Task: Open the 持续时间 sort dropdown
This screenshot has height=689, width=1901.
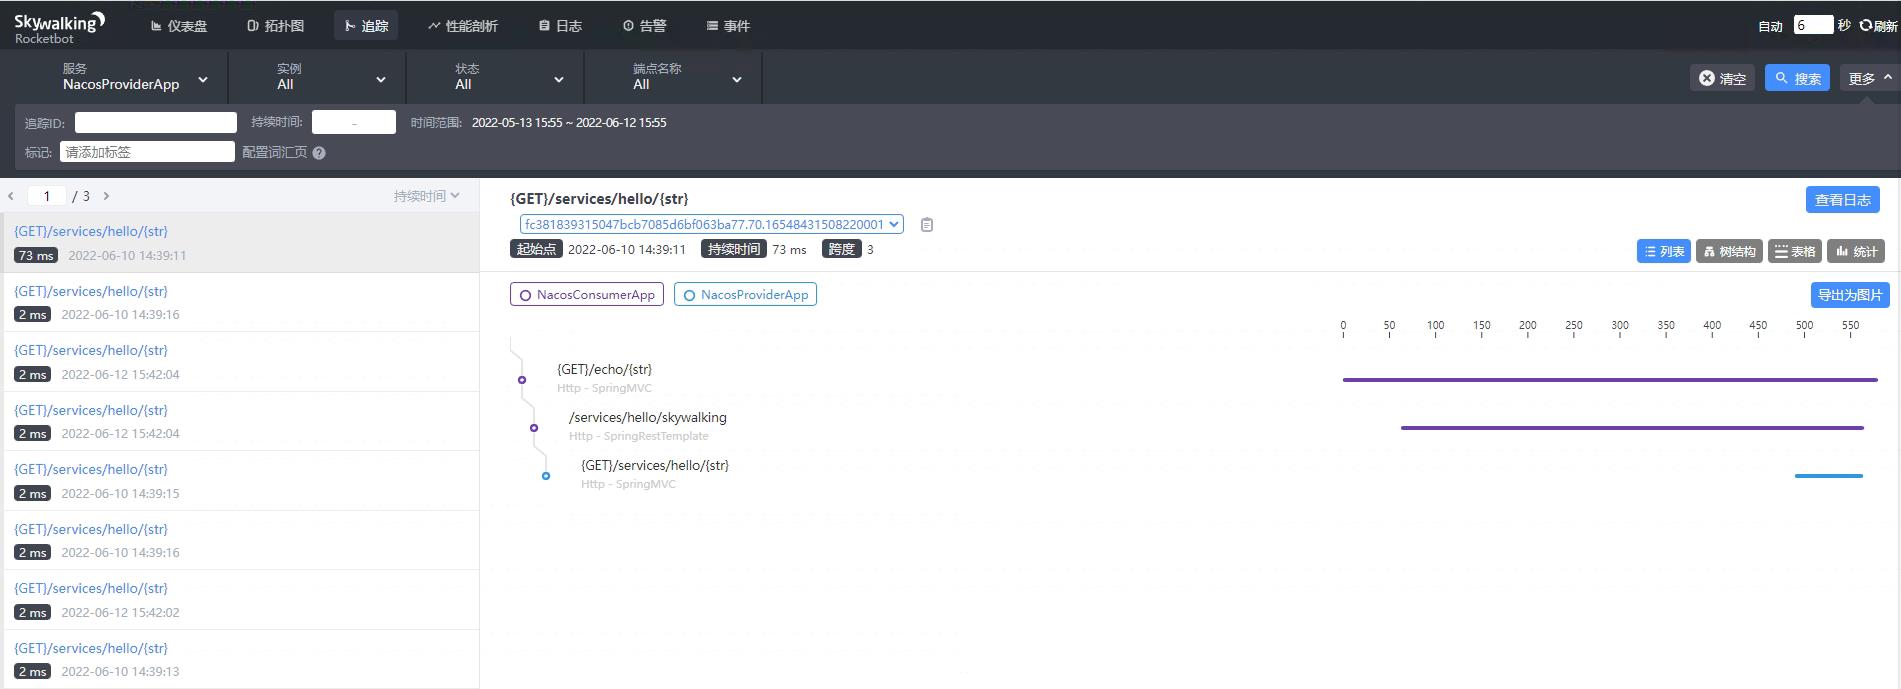Action: pos(426,196)
